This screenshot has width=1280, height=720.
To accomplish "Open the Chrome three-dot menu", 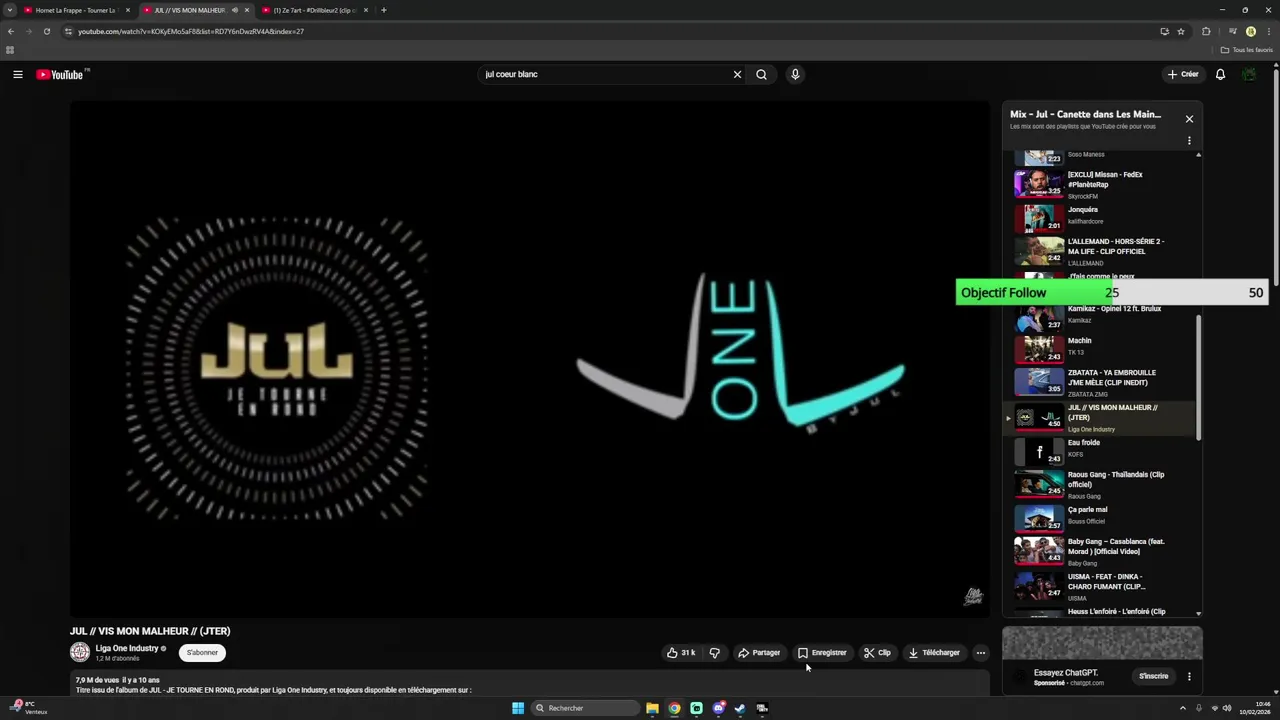I will tap(1268, 31).
